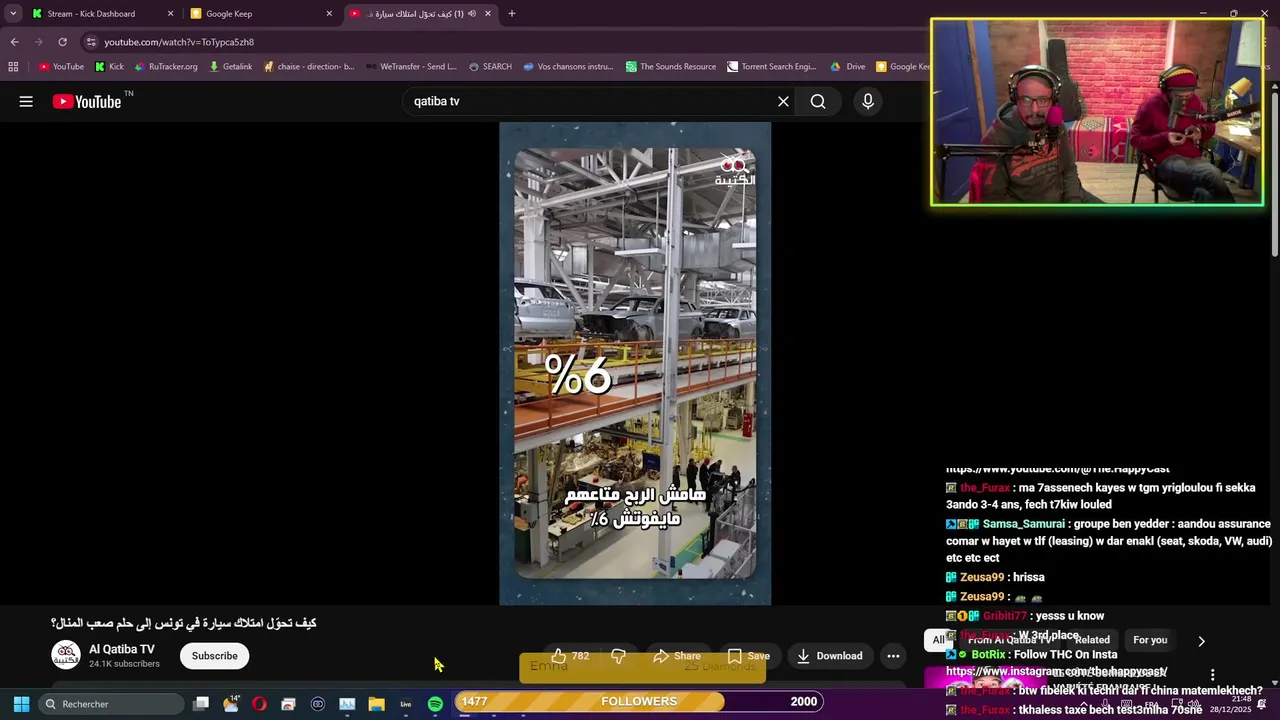Open Getalink bookmark
Viewport: 1280px width, 720px height.
(230, 67)
